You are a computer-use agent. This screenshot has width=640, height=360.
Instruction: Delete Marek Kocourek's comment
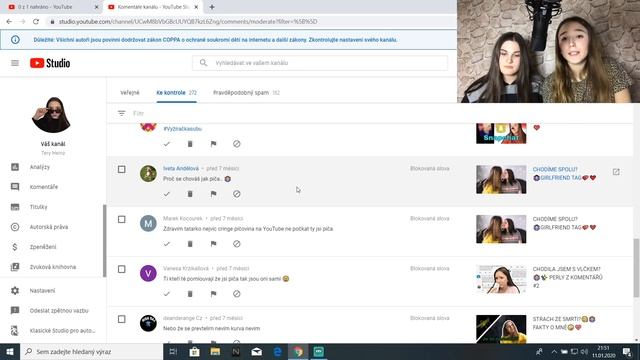(x=190, y=244)
